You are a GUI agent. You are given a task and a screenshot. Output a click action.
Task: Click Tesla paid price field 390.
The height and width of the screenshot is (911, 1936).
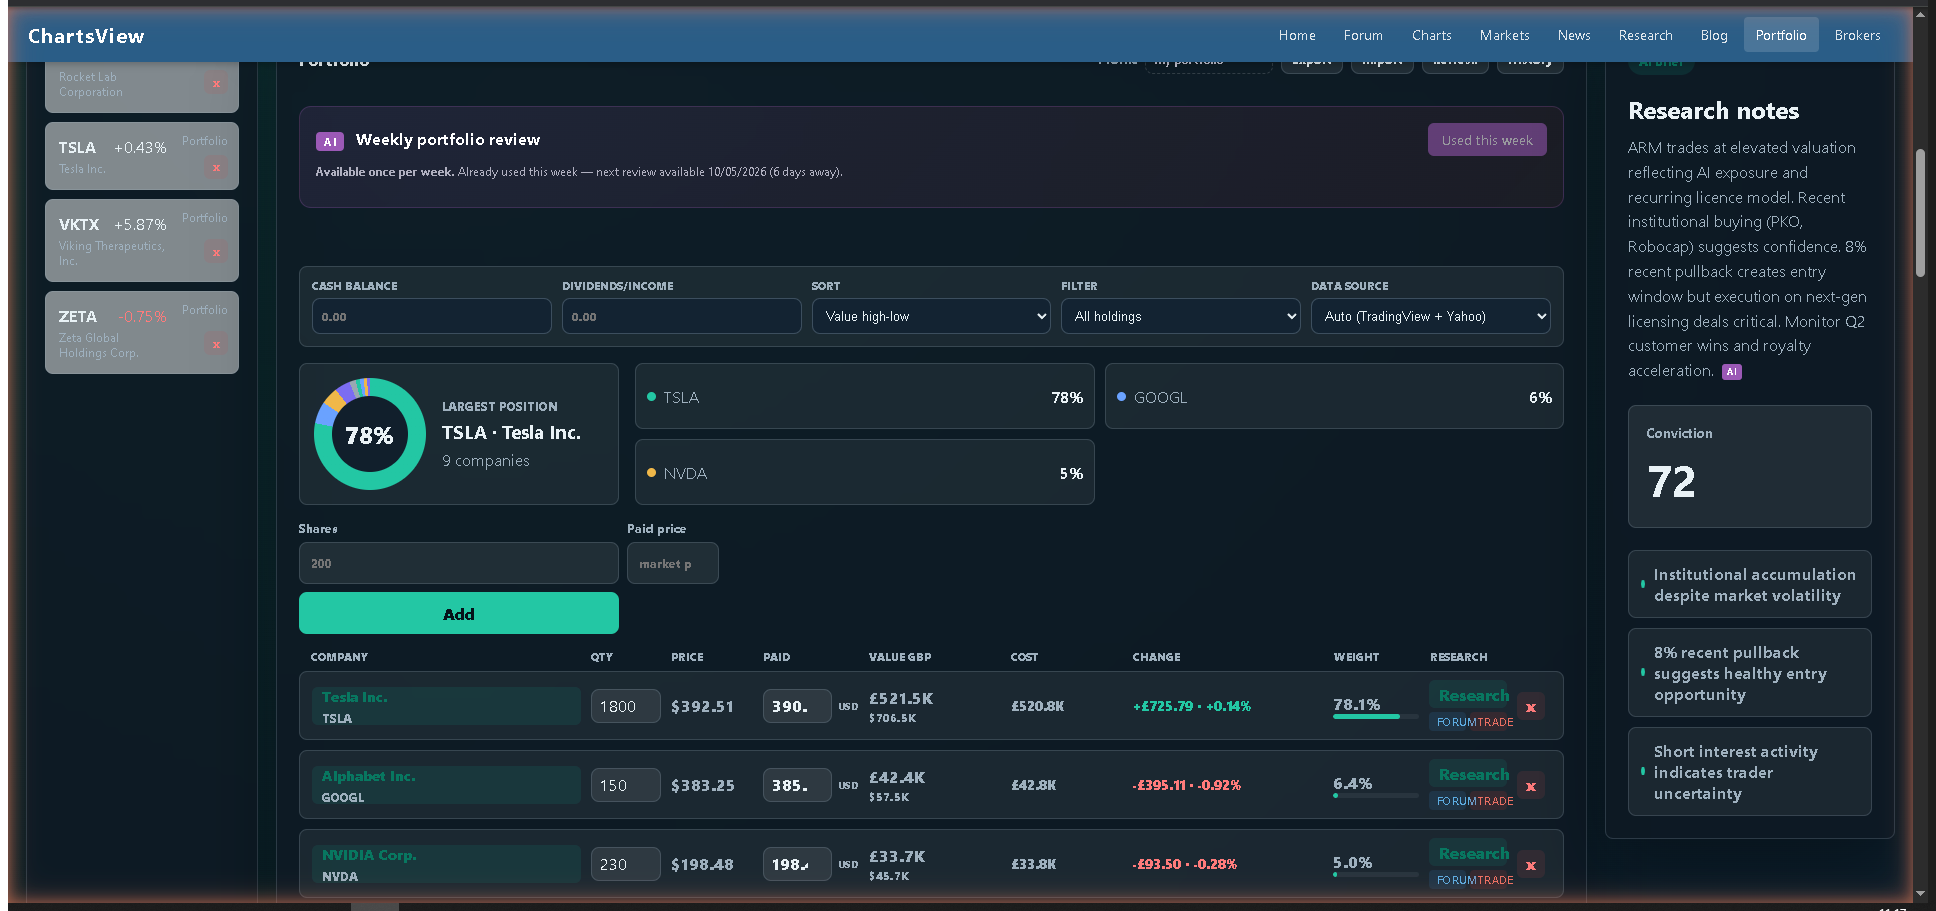[x=797, y=706]
